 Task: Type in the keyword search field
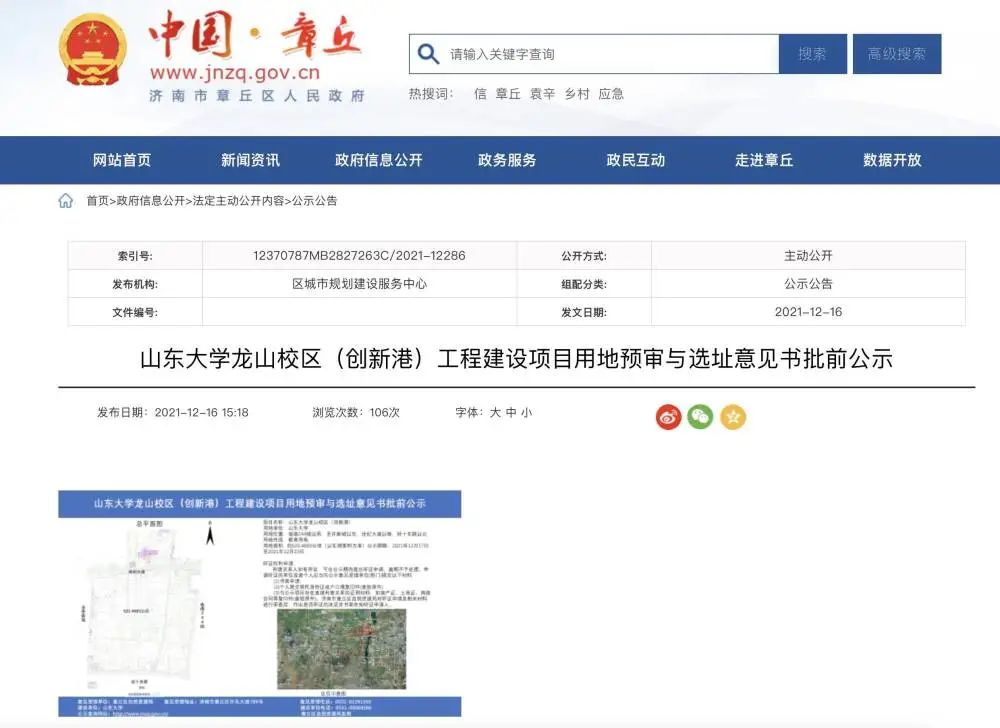point(610,54)
